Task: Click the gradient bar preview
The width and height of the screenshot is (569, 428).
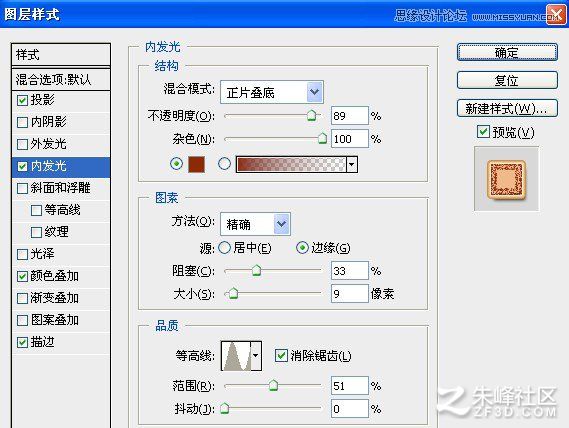Action: pos(291,164)
